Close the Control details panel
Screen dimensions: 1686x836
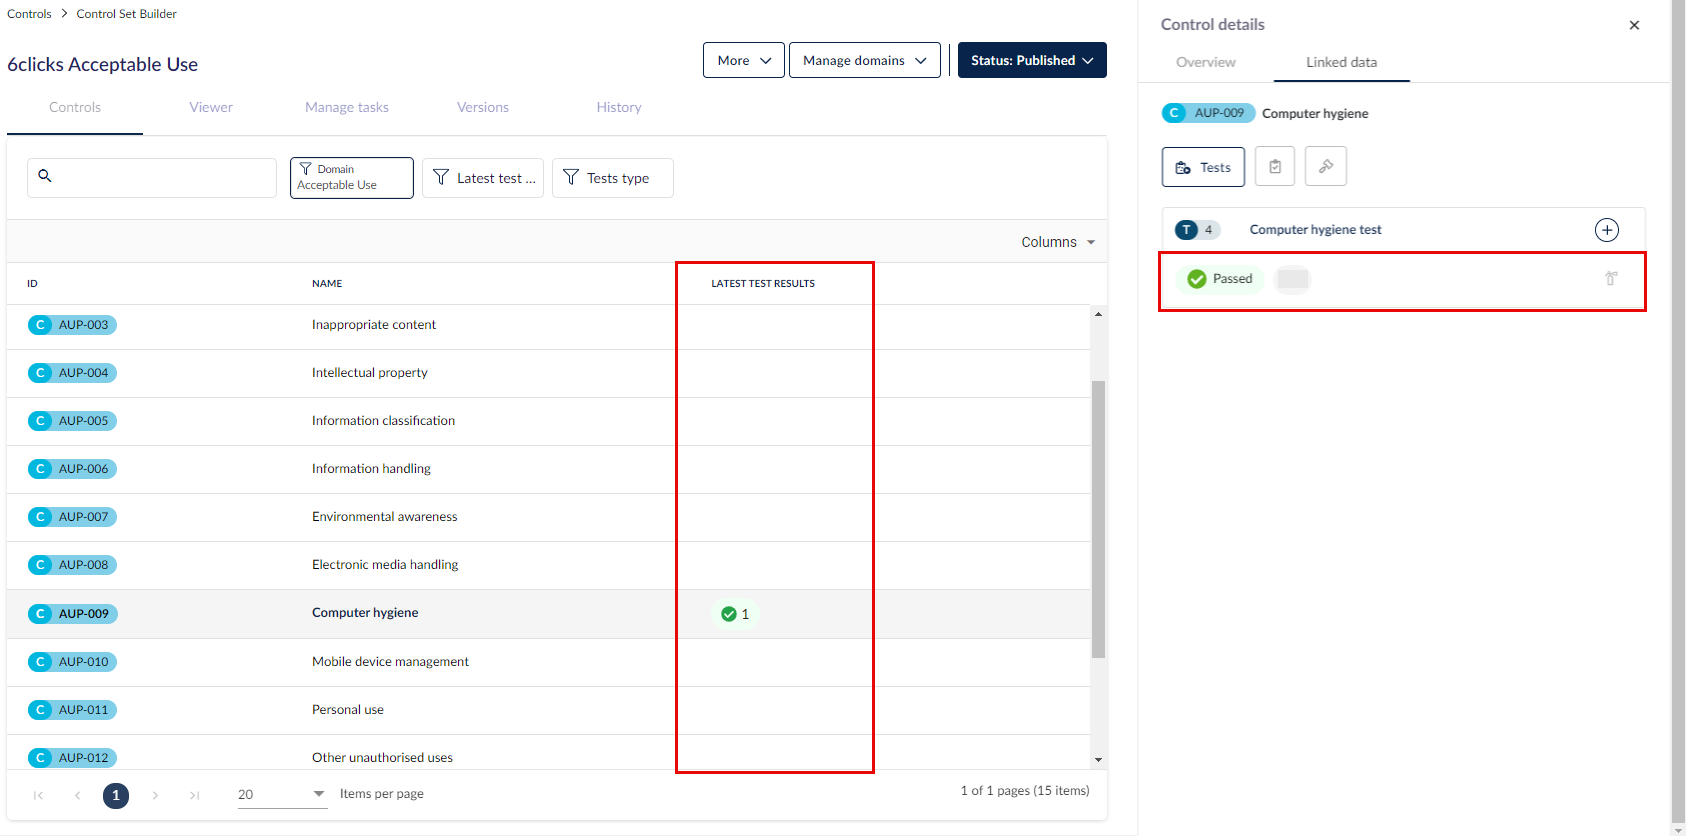pos(1634,25)
